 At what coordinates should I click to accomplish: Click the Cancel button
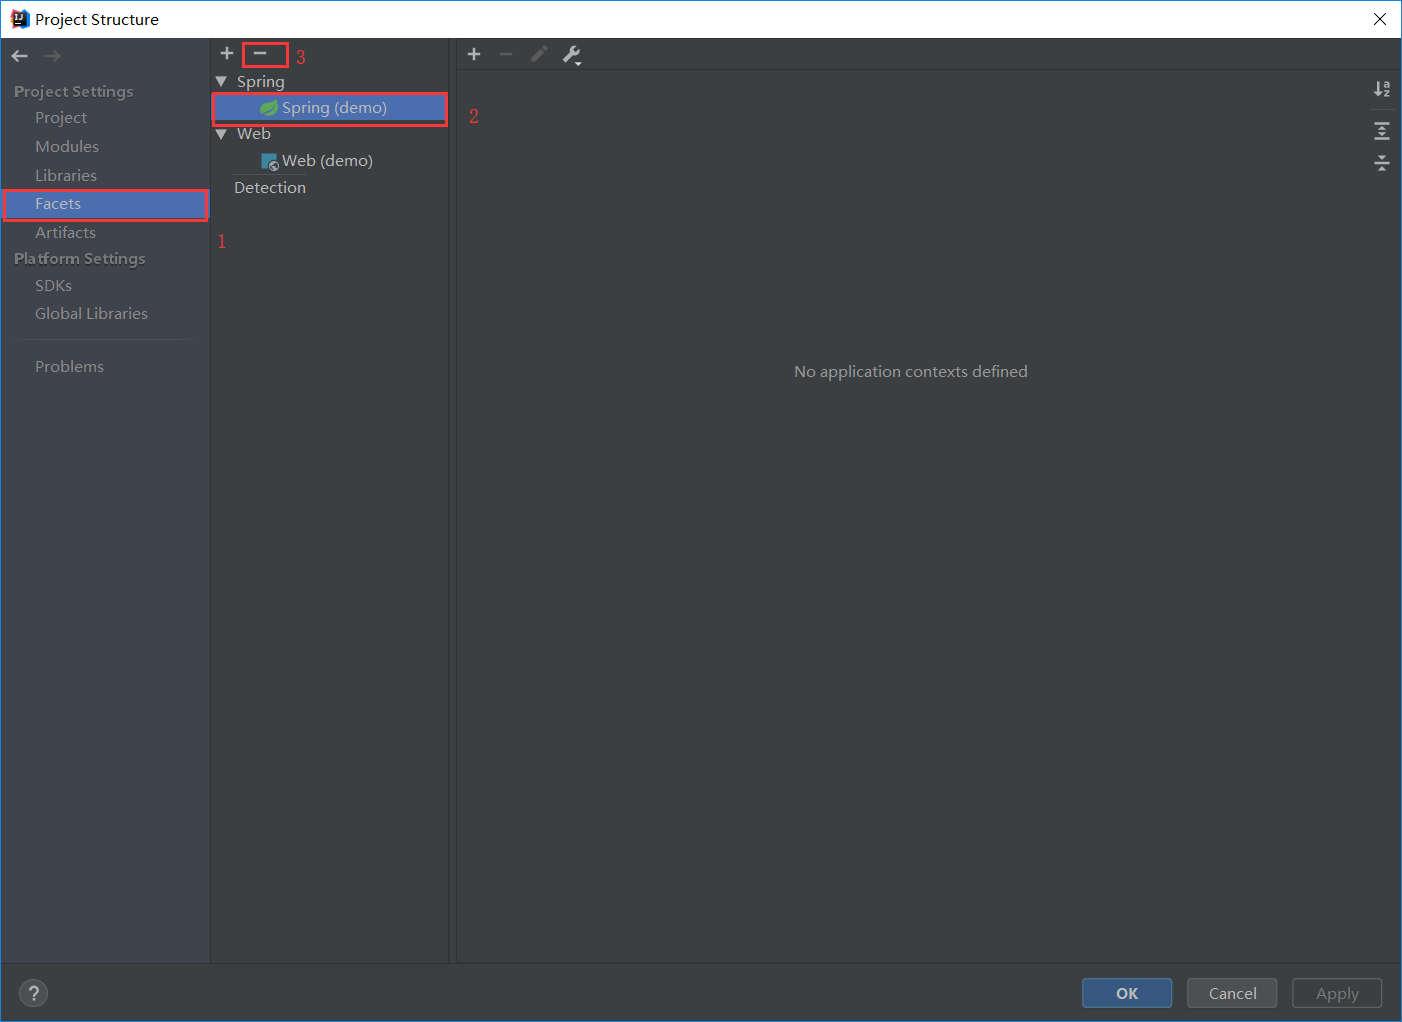pyautogui.click(x=1232, y=993)
